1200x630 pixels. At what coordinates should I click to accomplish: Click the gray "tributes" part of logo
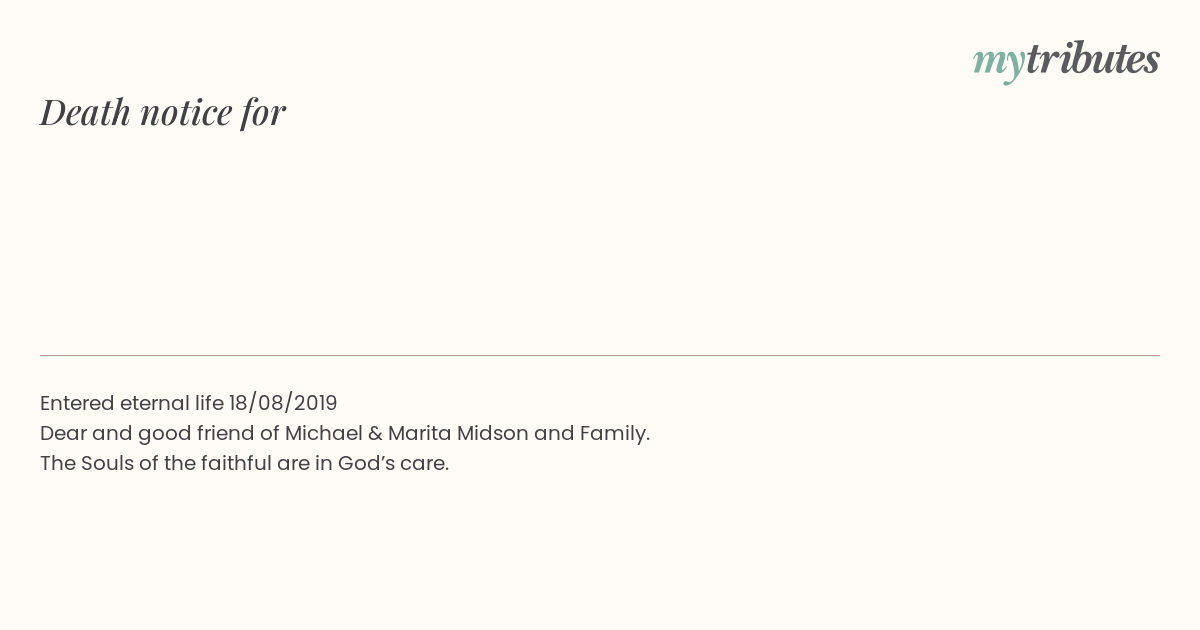(1093, 58)
